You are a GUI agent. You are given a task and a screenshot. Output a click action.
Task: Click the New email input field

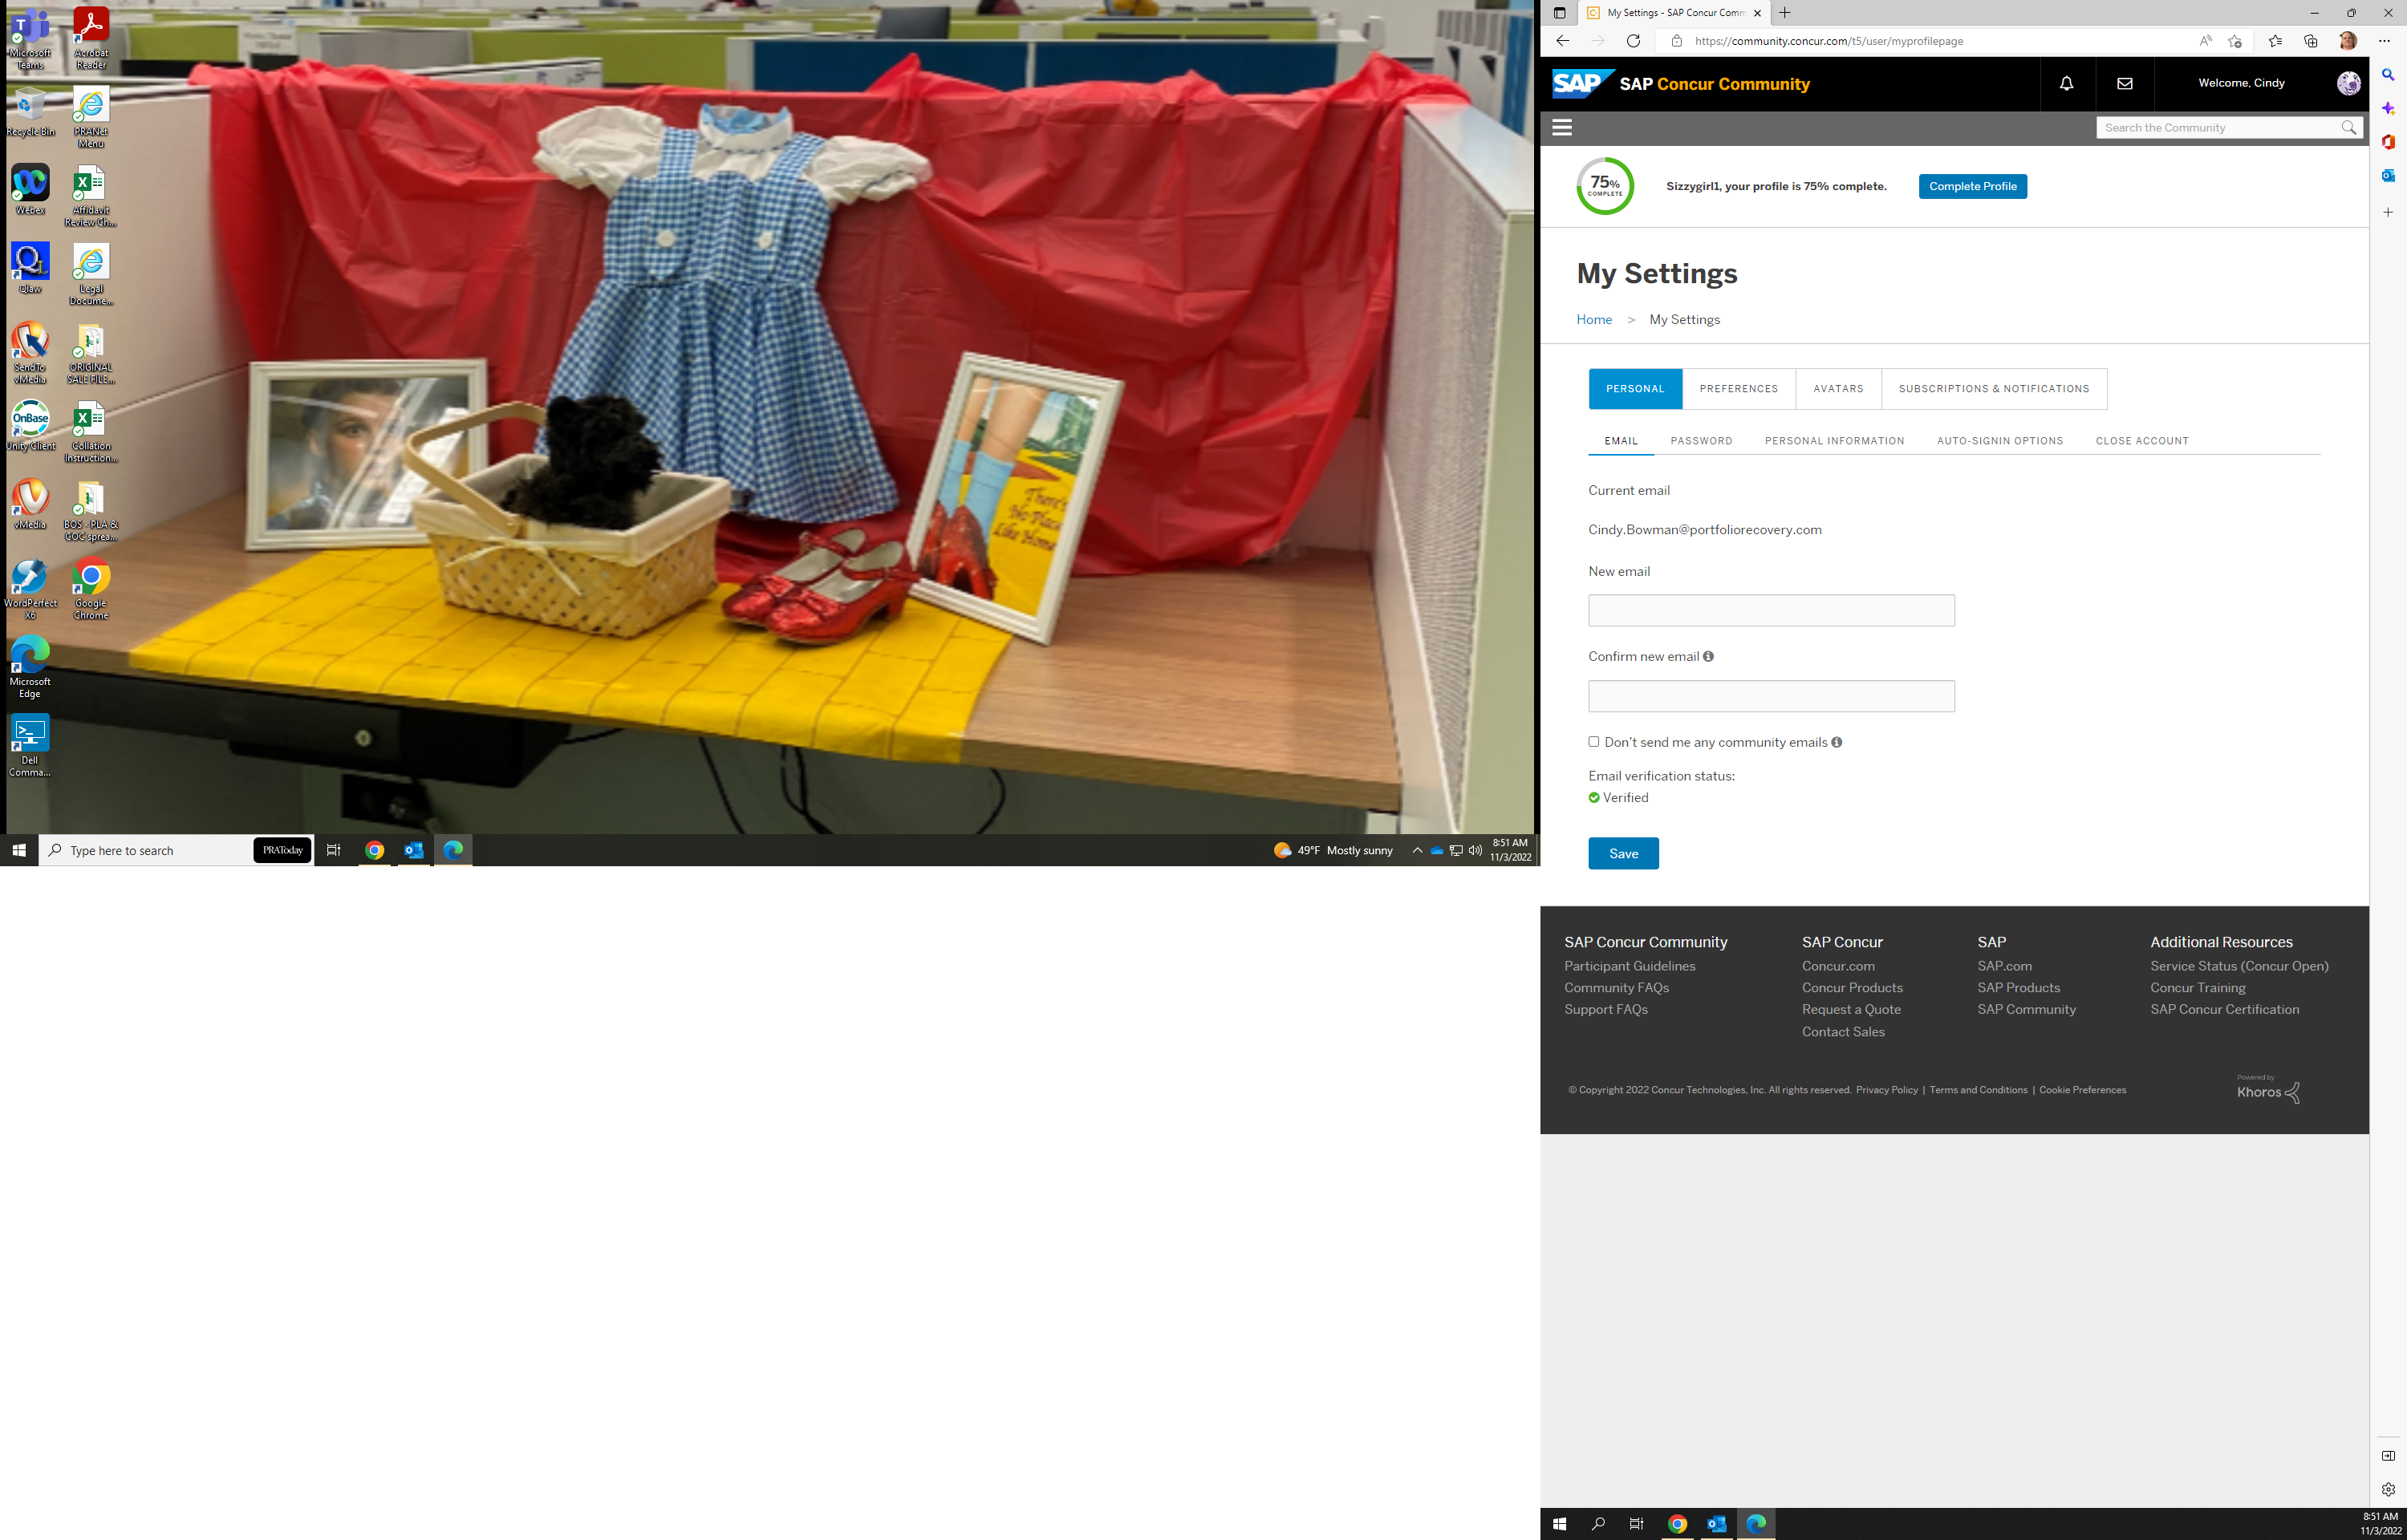click(1771, 611)
